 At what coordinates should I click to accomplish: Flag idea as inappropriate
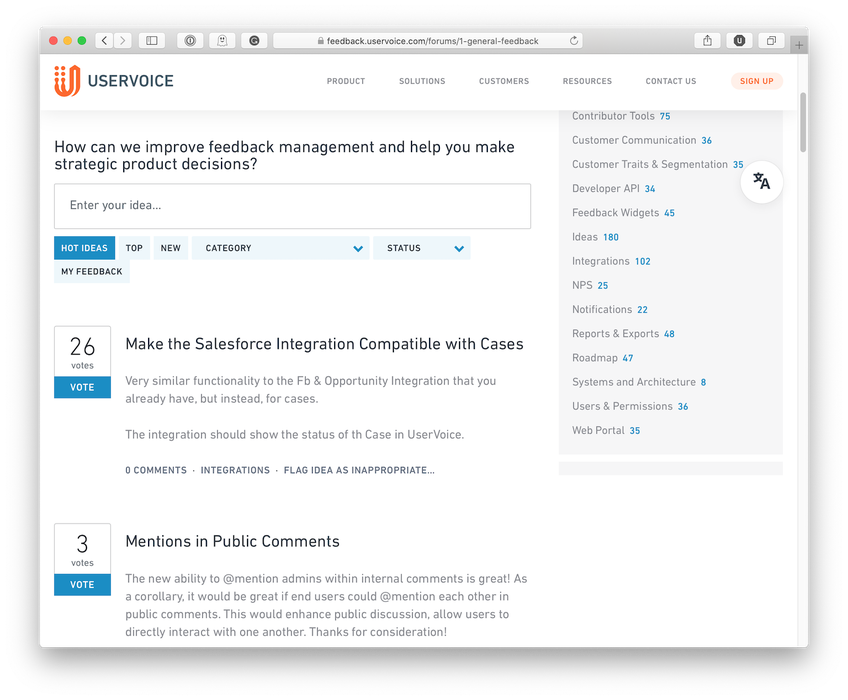(x=359, y=470)
